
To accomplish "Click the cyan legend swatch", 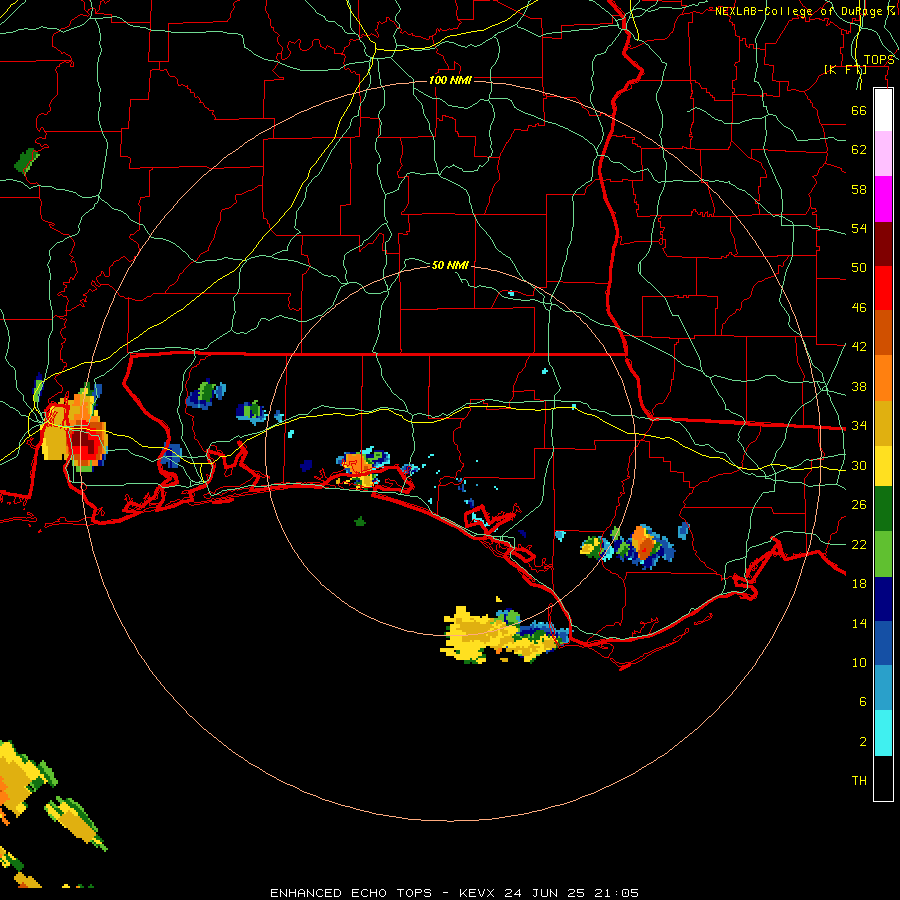I will pos(883,733).
